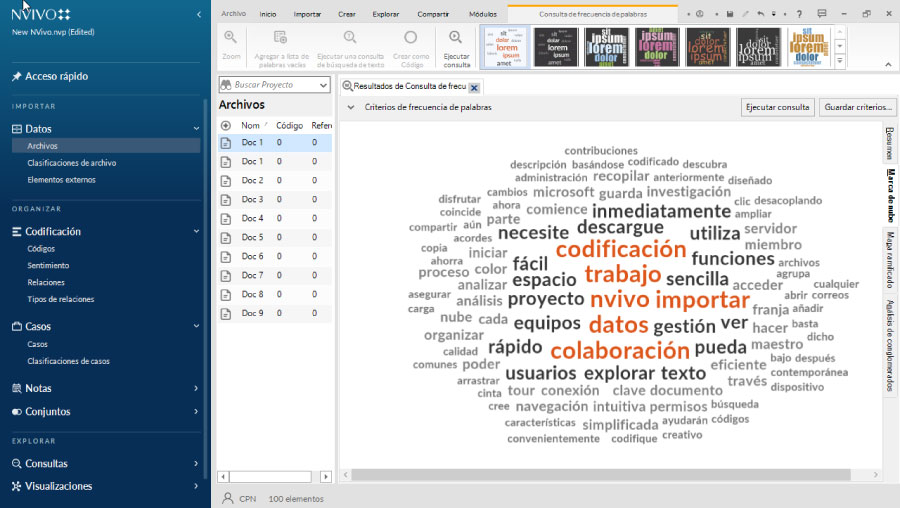Open Sentimiento under Codificación

click(48, 265)
